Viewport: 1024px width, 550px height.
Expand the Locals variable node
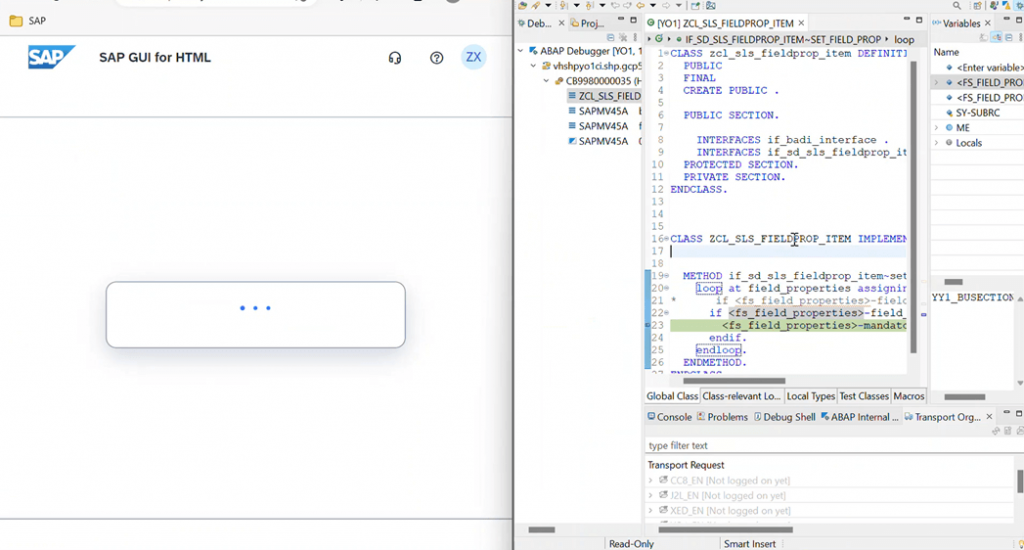coord(936,143)
